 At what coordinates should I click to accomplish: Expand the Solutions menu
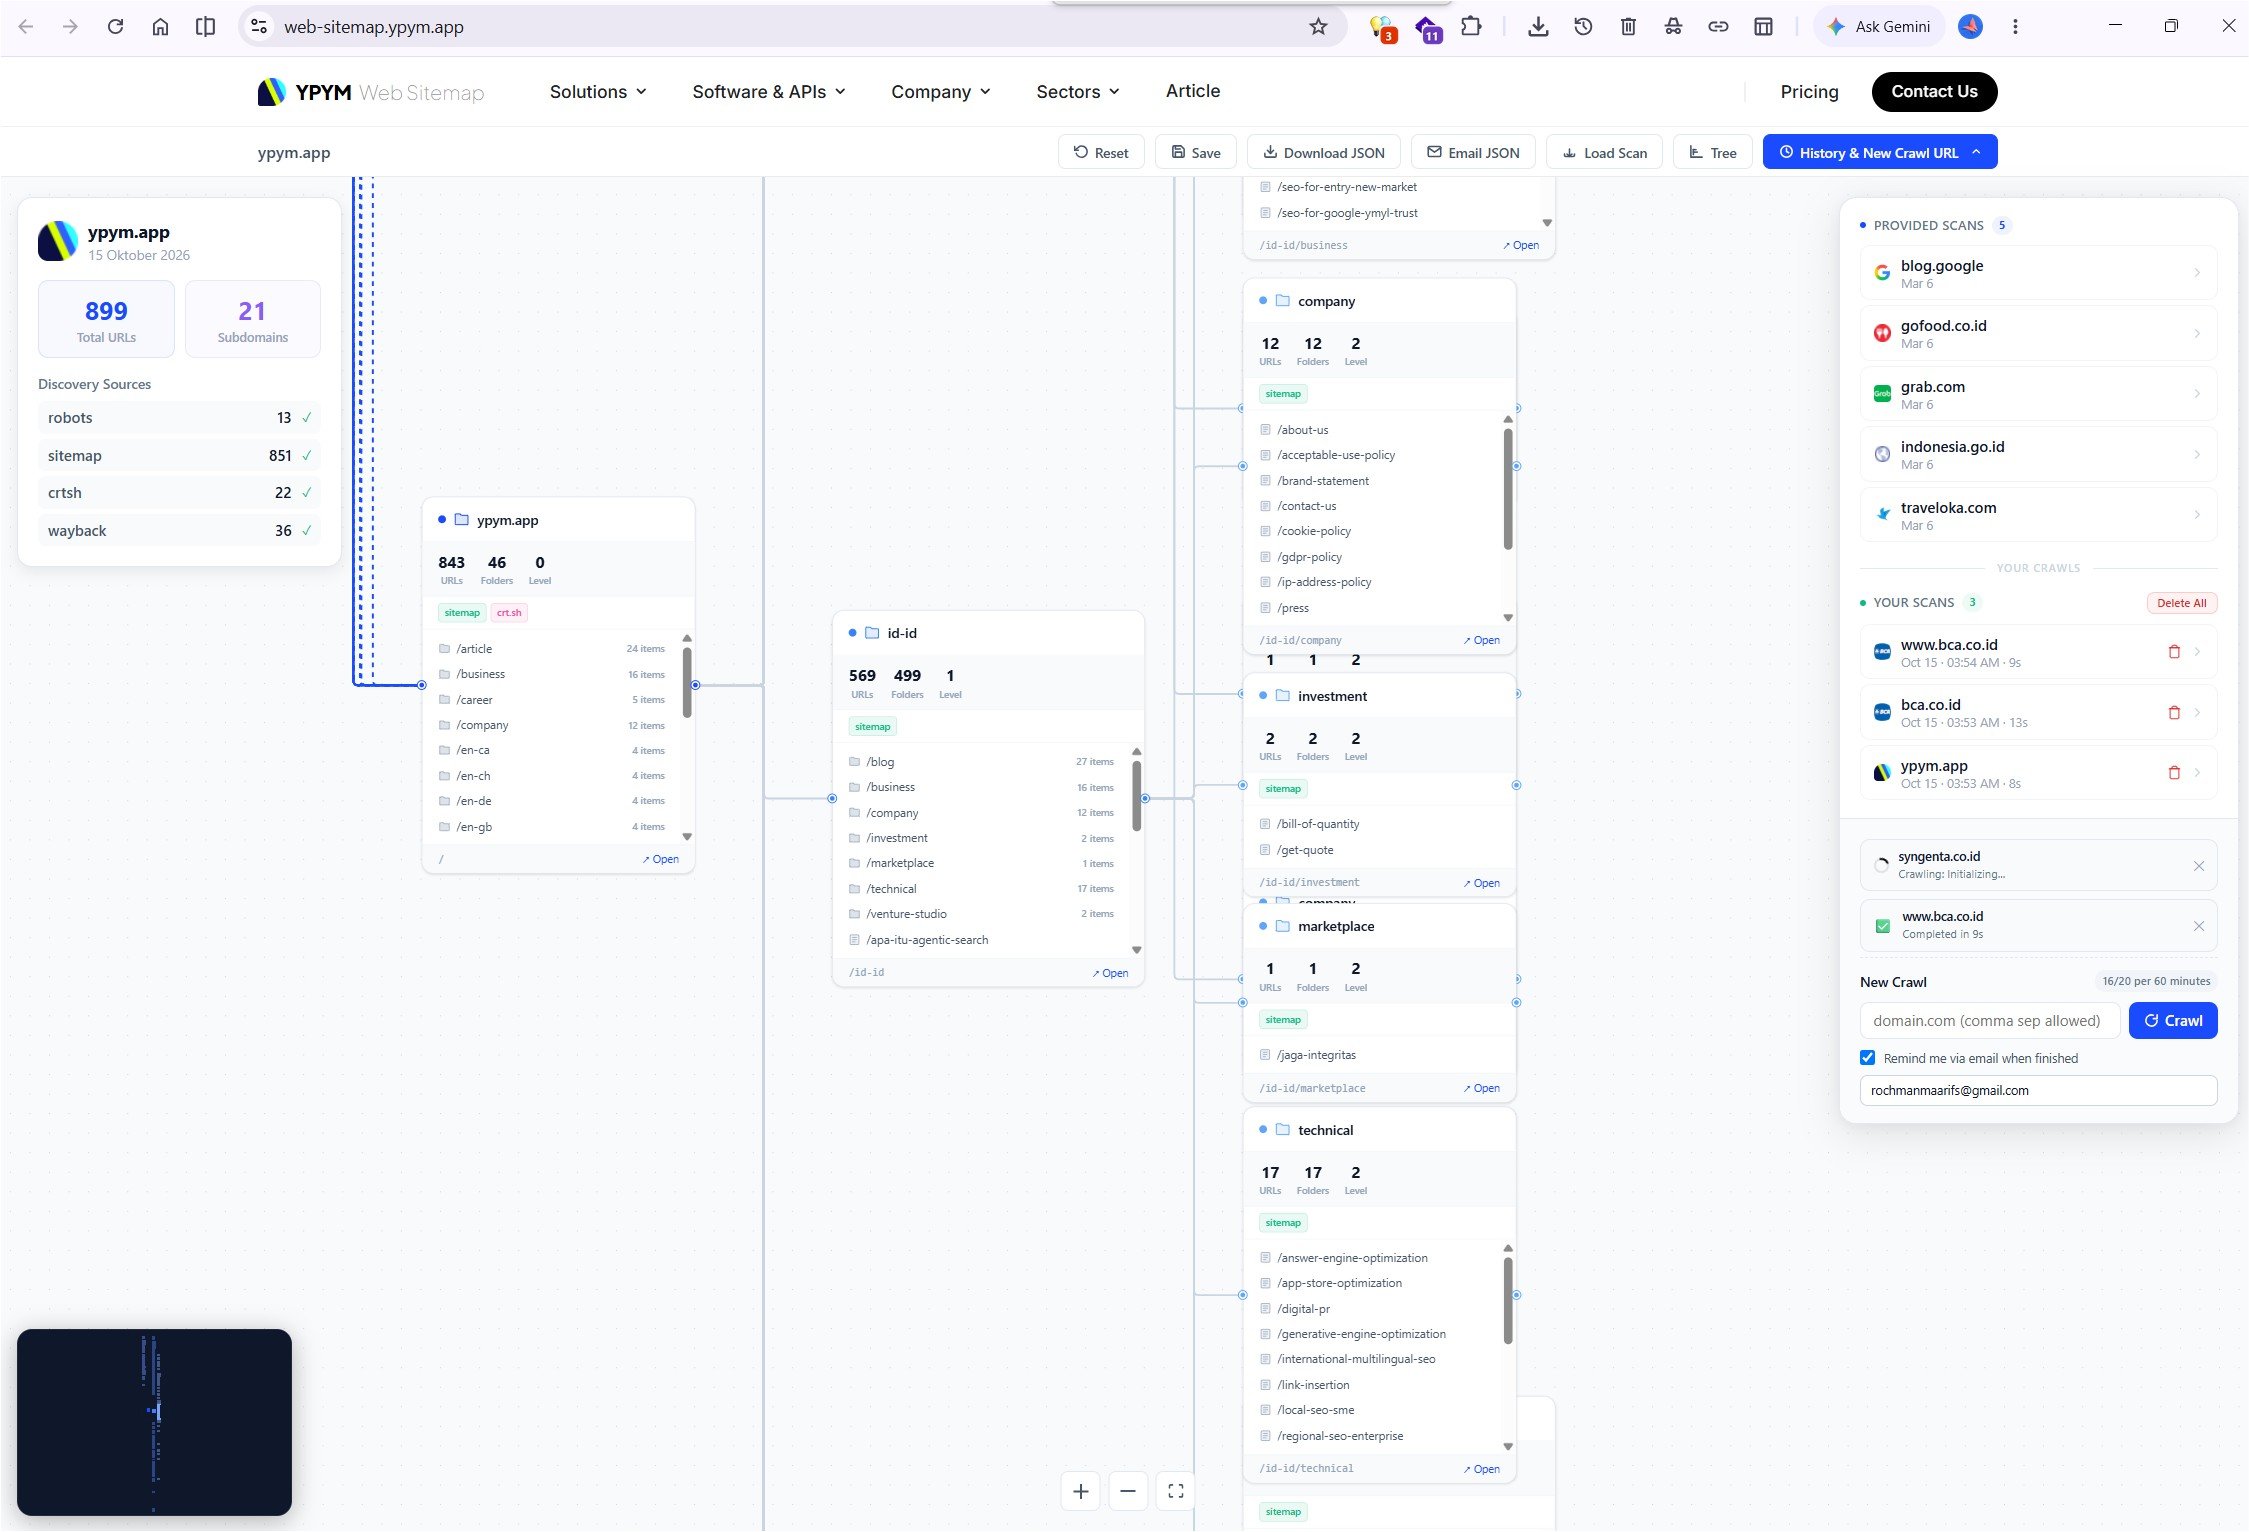click(x=598, y=92)
